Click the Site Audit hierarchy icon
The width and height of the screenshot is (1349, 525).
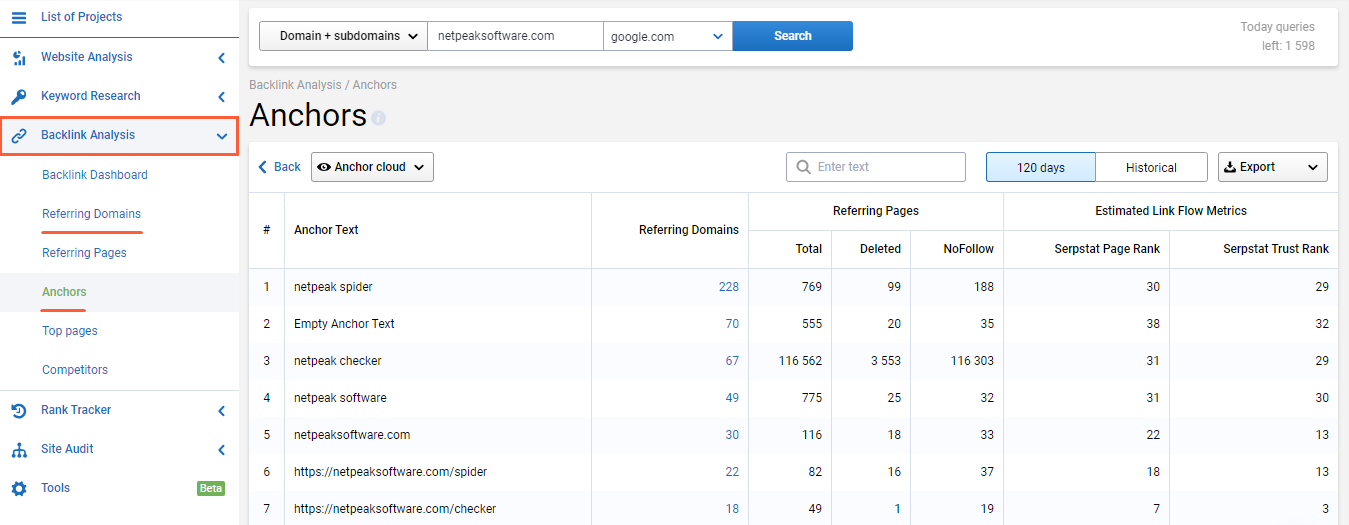[x=19, y=450]
